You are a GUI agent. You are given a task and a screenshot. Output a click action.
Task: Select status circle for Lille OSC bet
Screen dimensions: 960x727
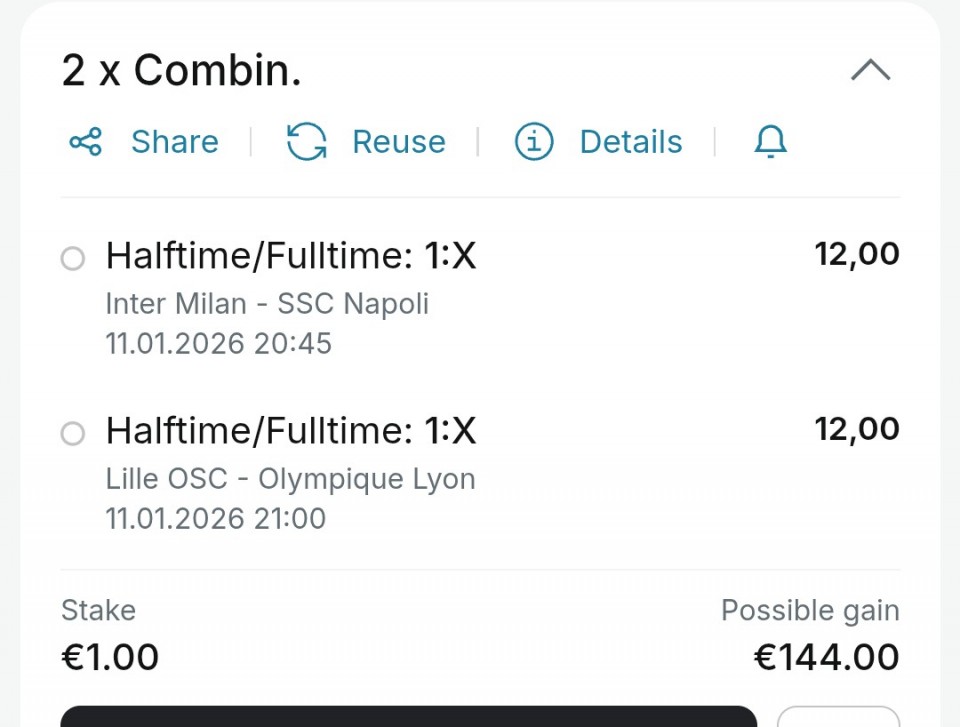coord(73,434)
